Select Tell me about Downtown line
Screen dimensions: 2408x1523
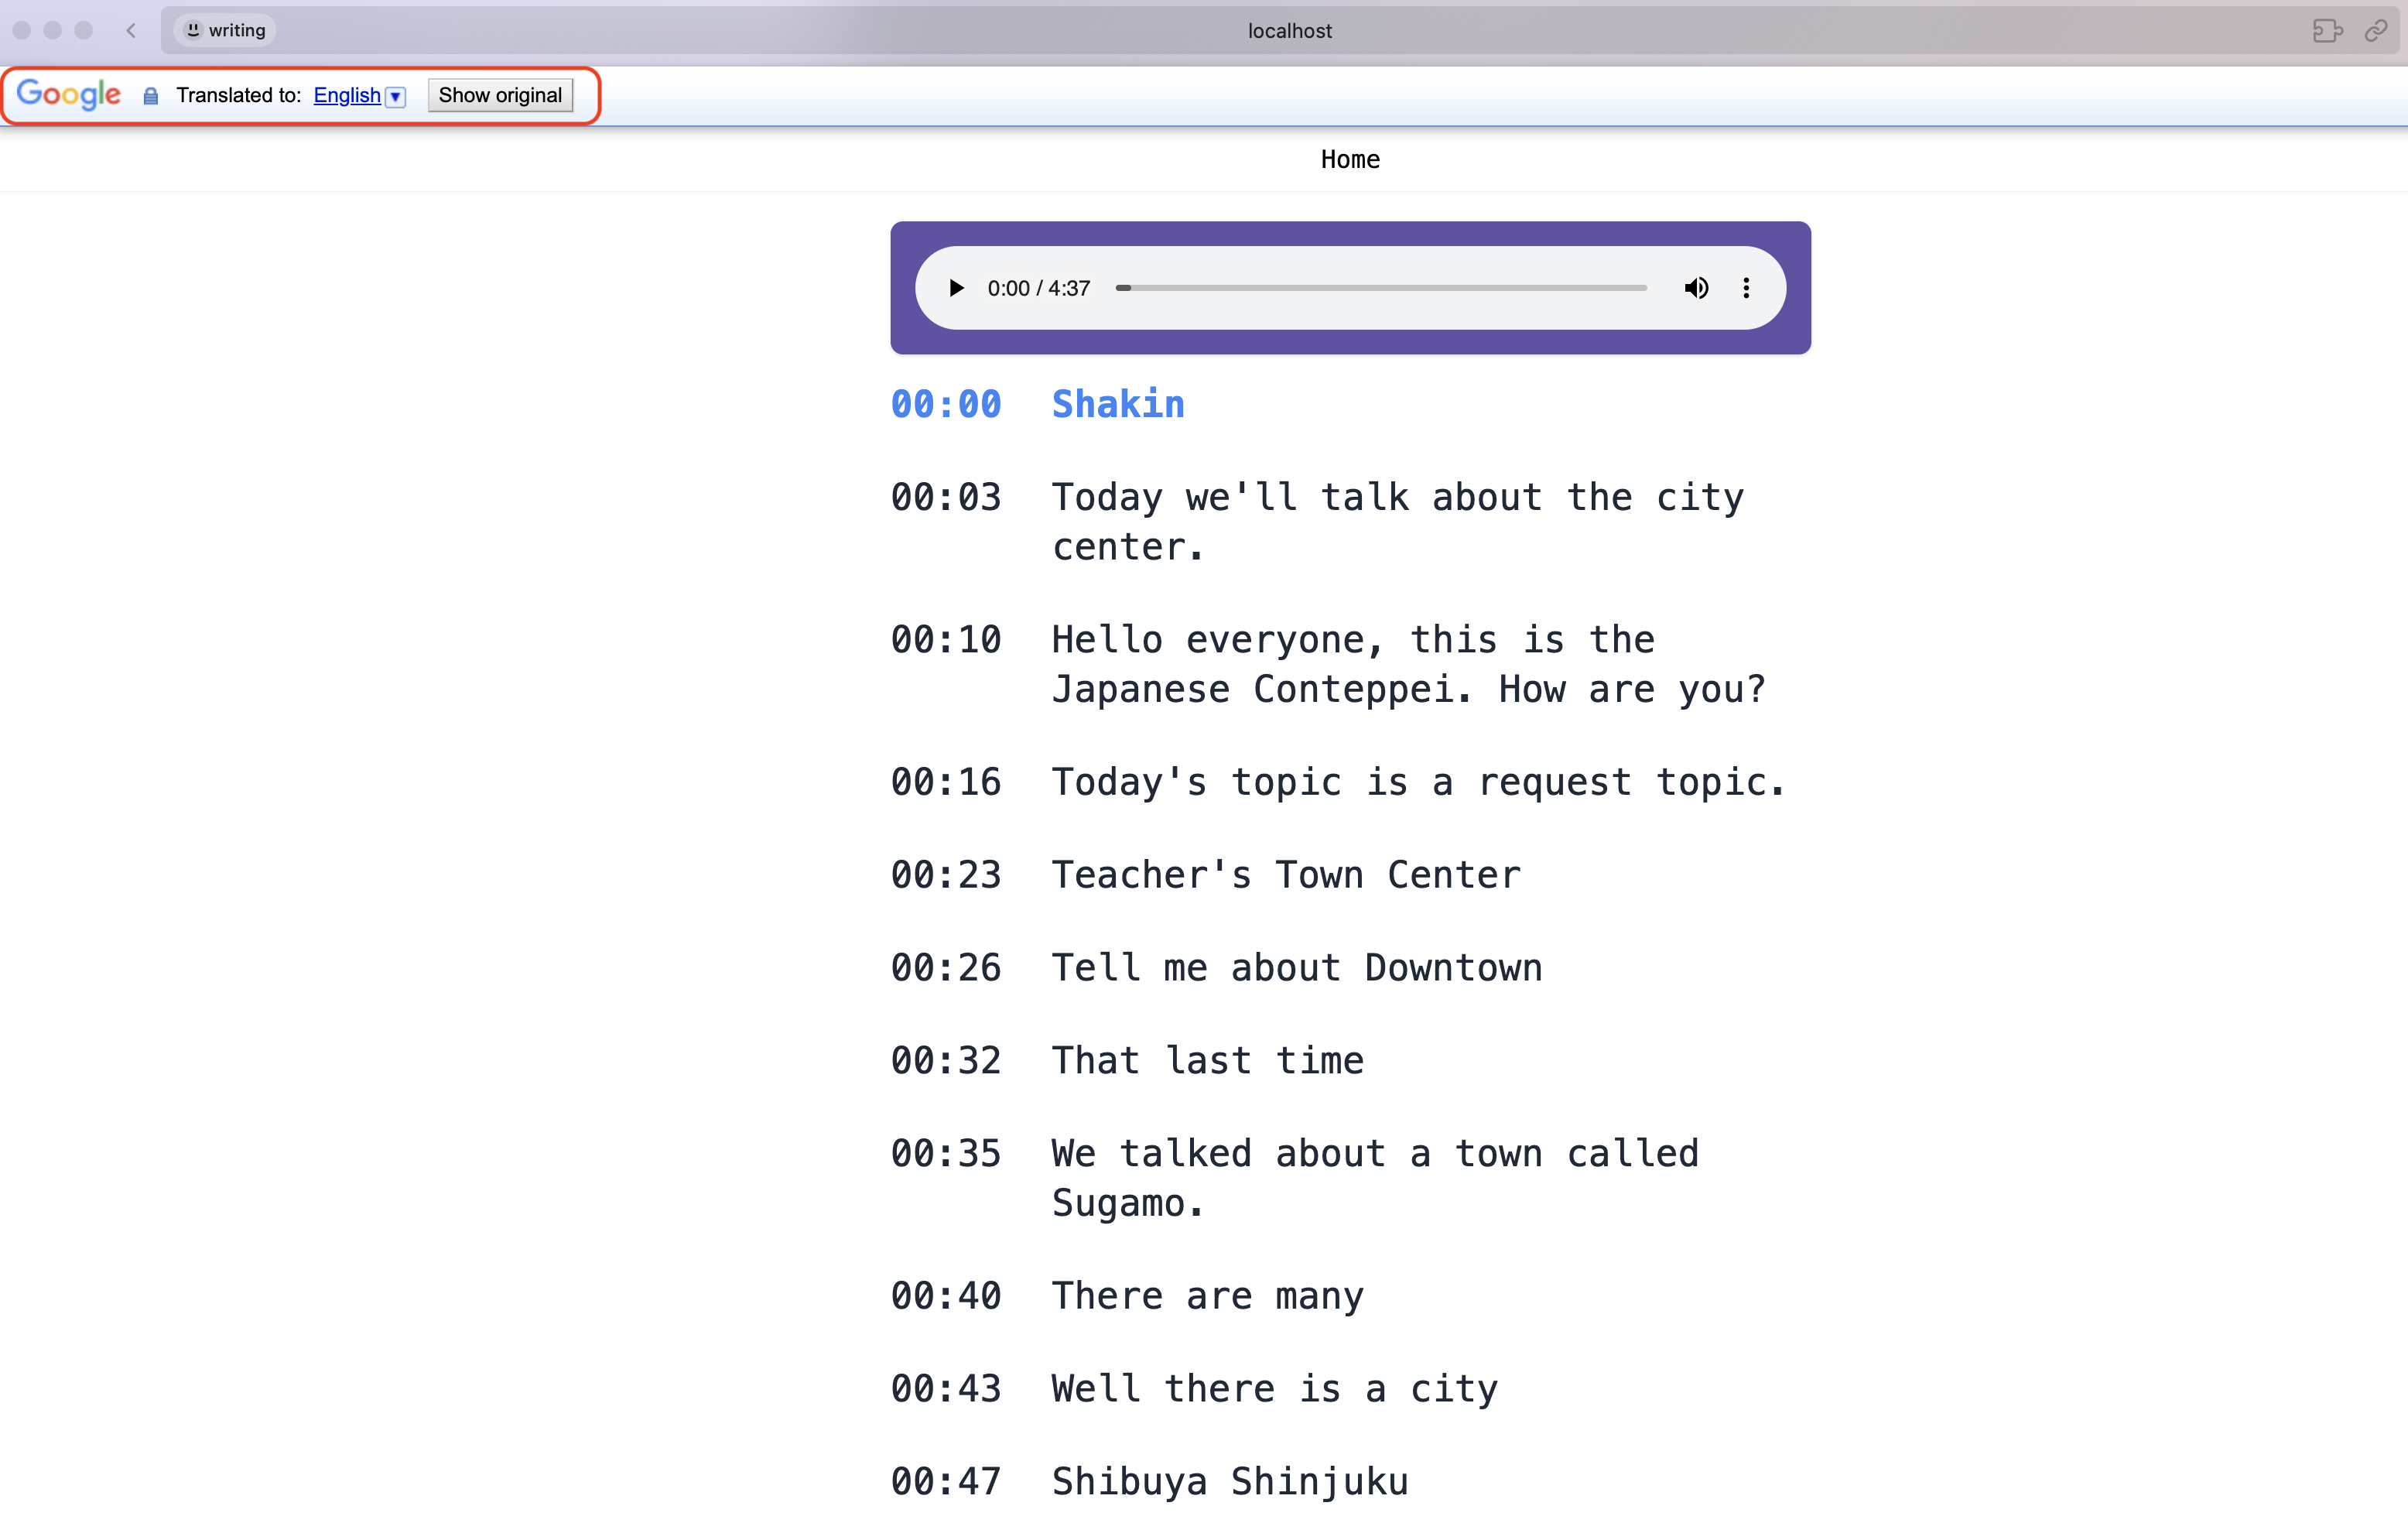[1297, 968]
